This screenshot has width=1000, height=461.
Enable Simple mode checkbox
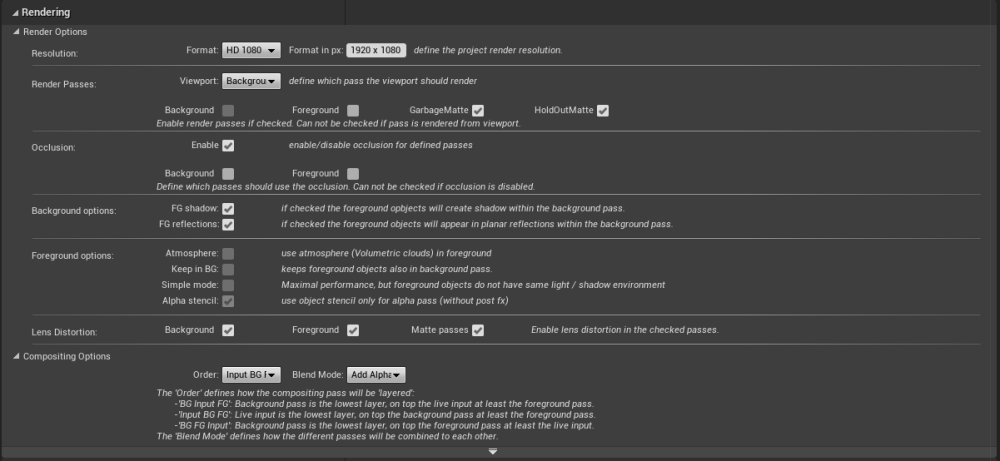pyautogui.click(x=229, y=285)
